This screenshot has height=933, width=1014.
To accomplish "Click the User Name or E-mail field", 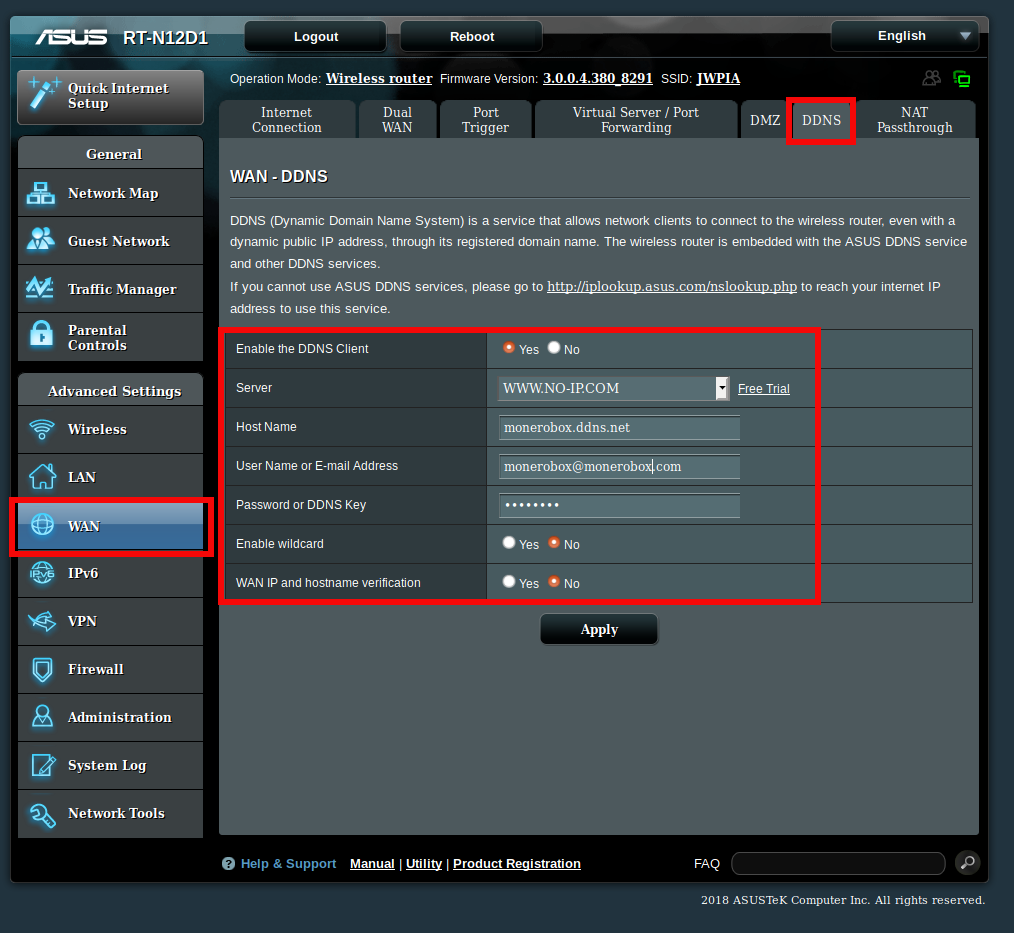I will (619, 466).
